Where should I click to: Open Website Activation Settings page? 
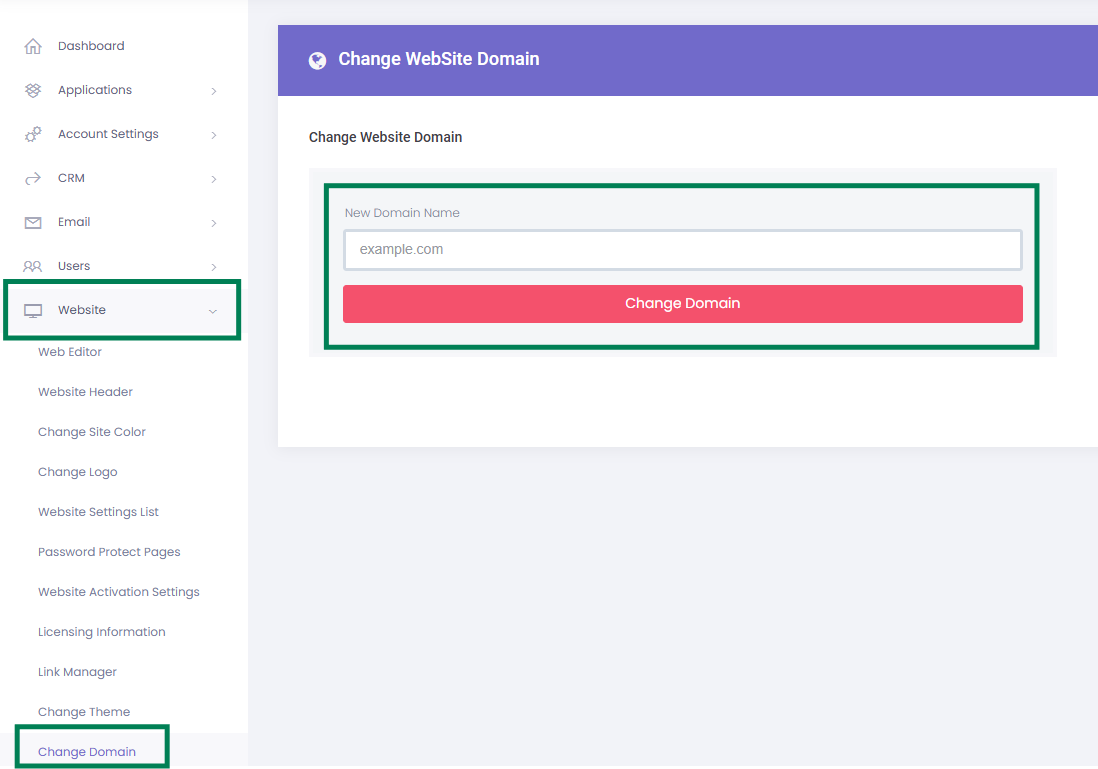tap(119, 592)
